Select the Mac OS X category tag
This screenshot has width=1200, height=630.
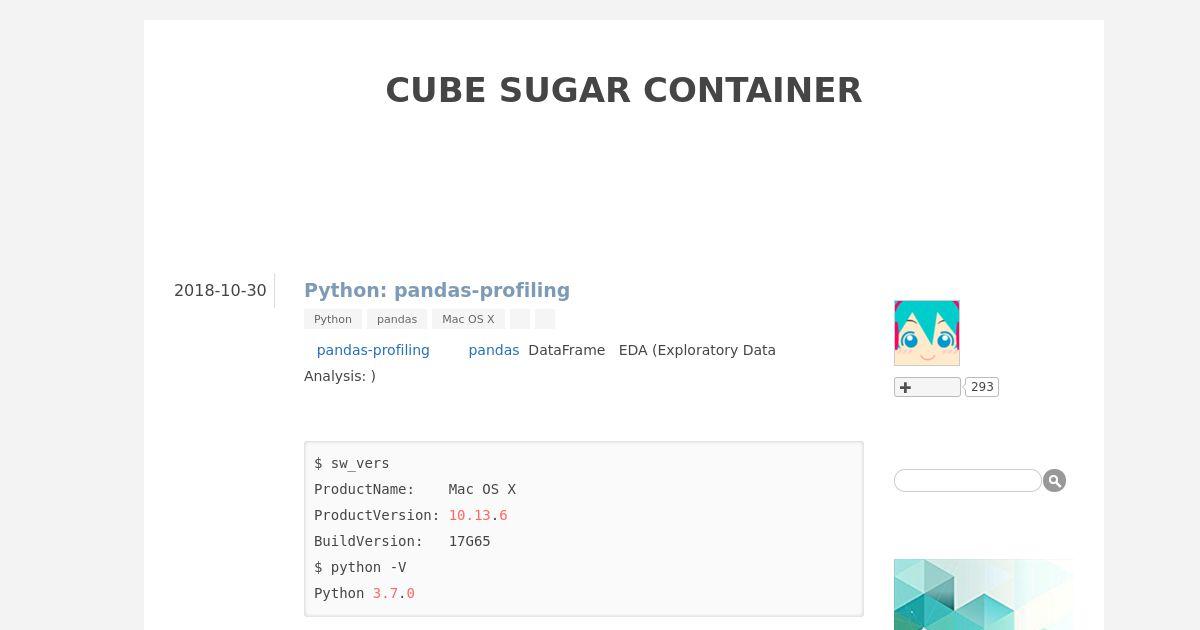pos(468,319)
